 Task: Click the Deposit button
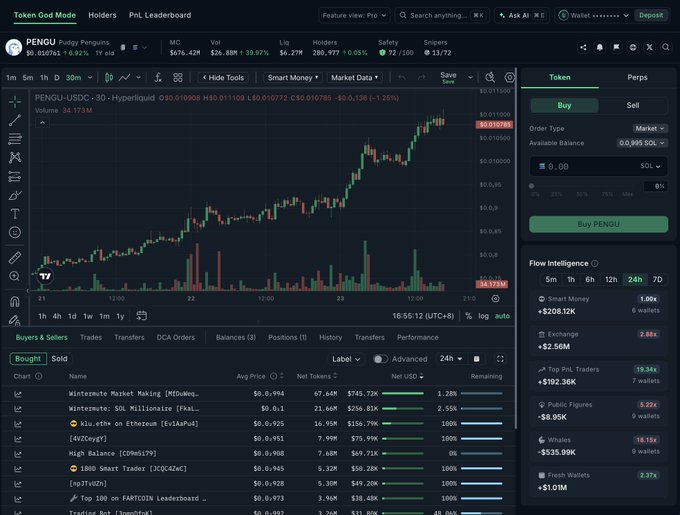pyautogui.click(x=651, y=15)
